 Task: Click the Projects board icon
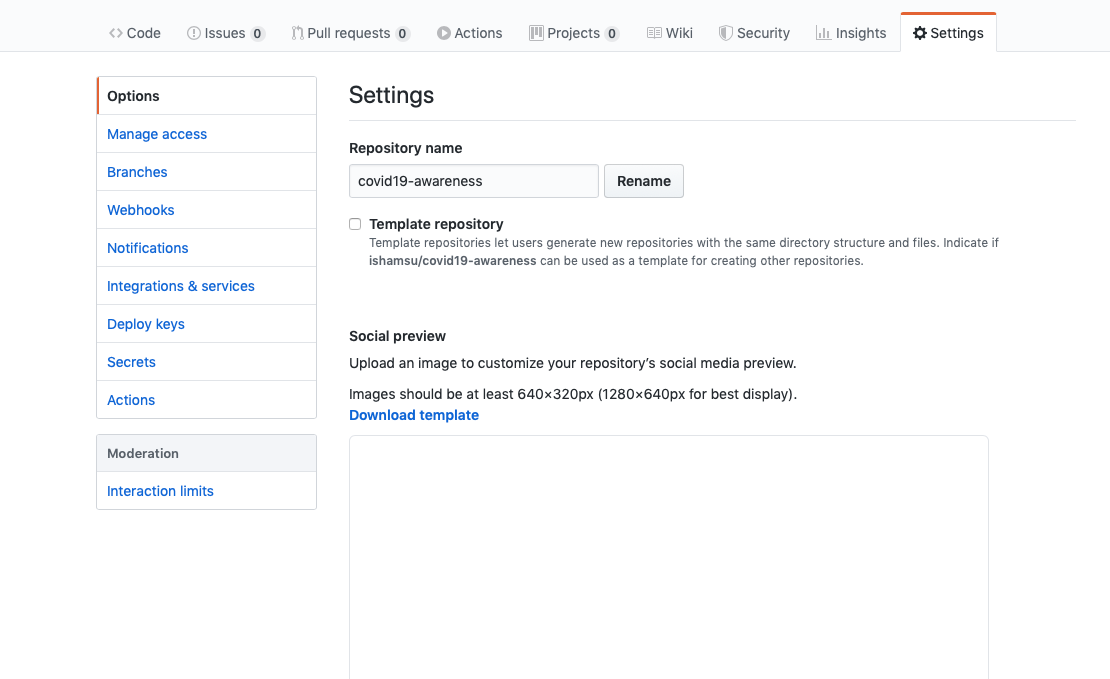534,32
